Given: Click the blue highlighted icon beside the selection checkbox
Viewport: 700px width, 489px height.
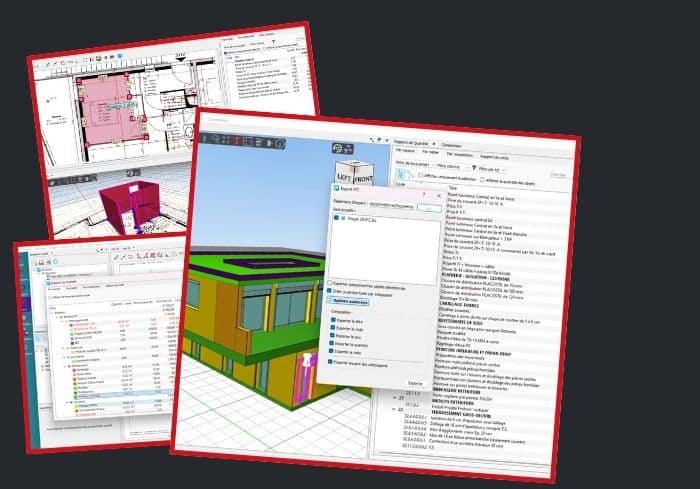Looking at the screenshot, I should [400, 173].
